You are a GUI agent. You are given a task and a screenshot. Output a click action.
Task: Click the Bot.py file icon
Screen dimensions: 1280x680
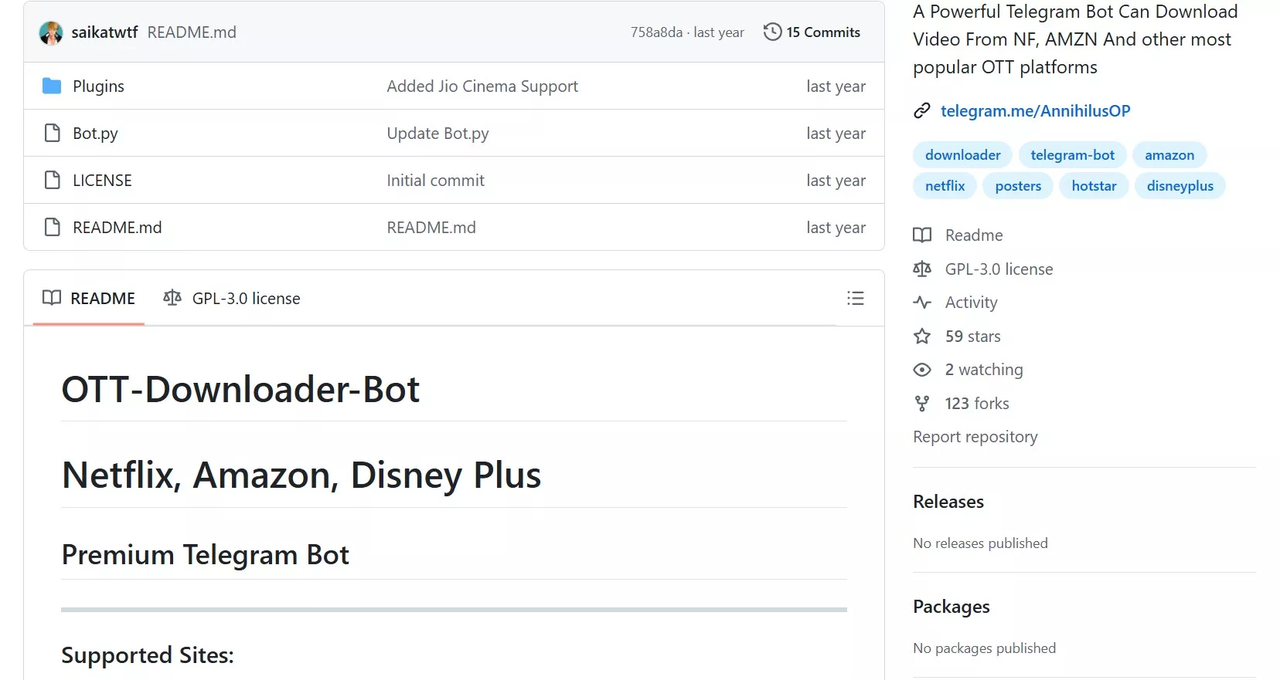tap(51, 132)
